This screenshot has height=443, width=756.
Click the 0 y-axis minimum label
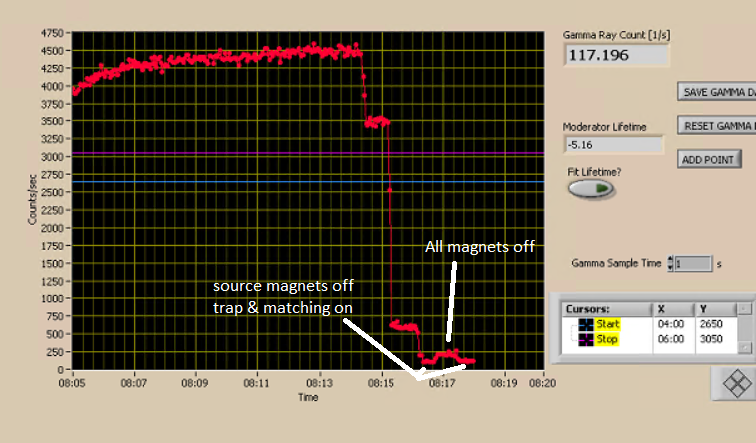click(x=60, y=370)
